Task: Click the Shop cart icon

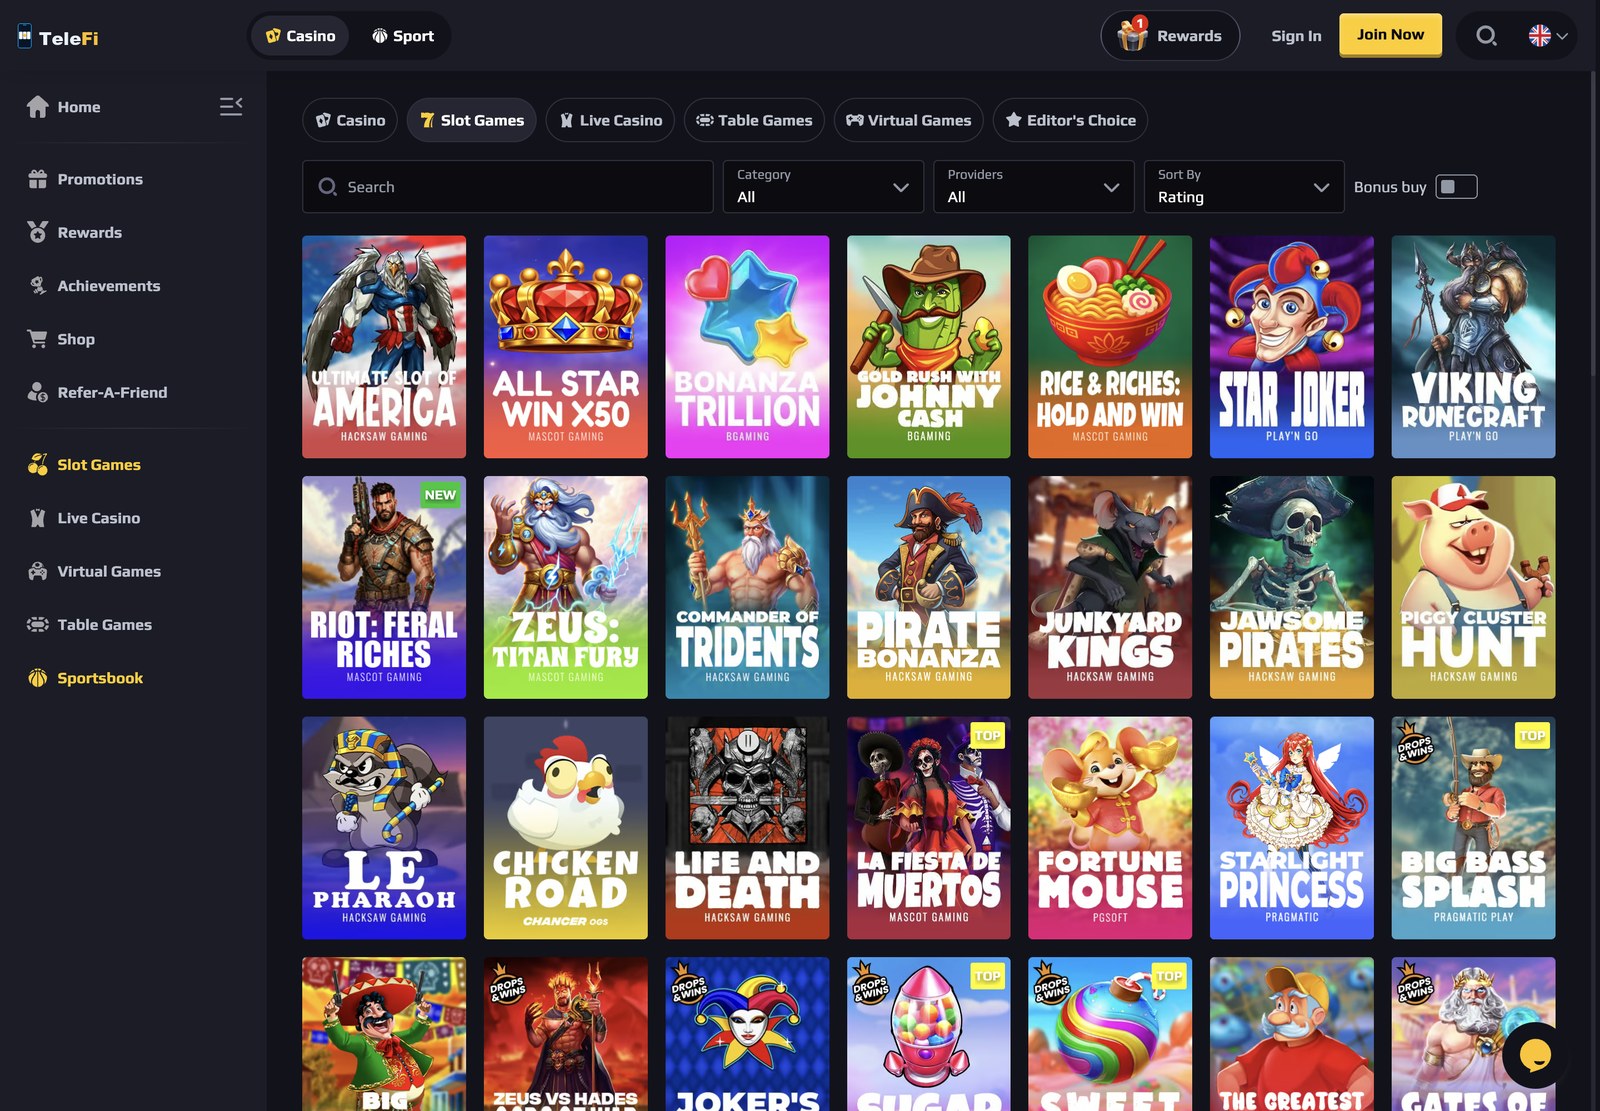Action: click(38, 339)
